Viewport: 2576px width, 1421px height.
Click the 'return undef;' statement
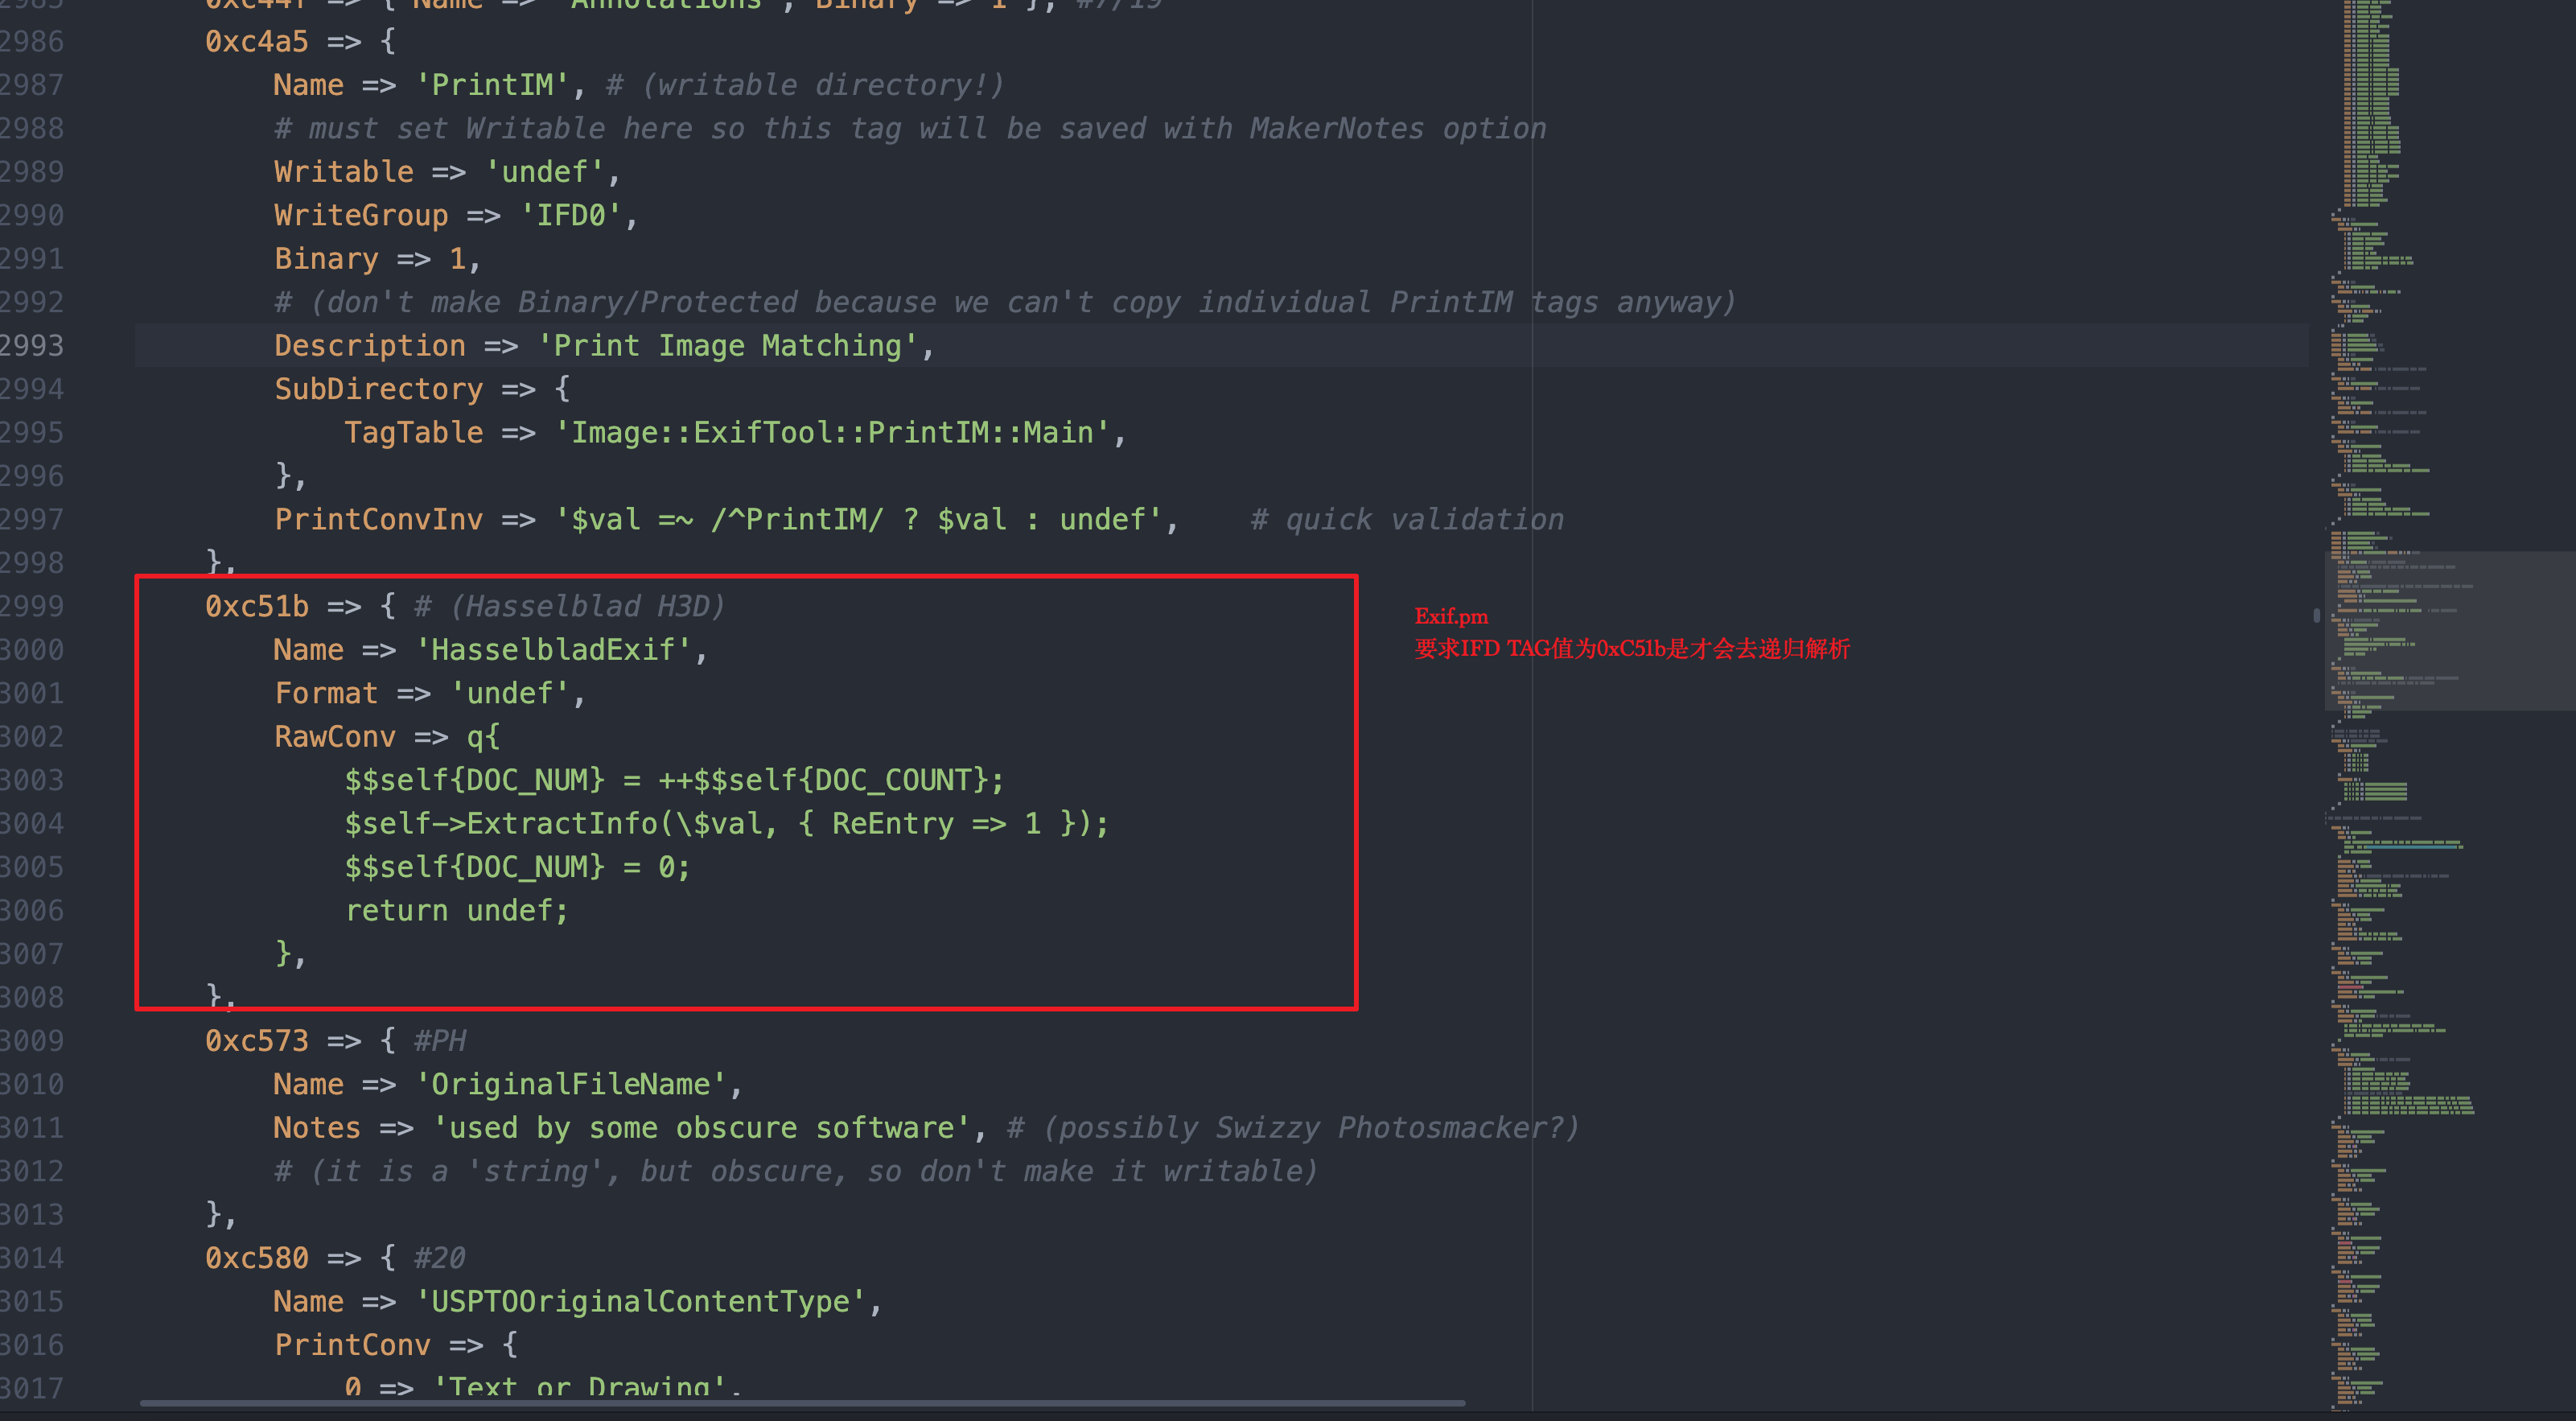pos(457,910)
